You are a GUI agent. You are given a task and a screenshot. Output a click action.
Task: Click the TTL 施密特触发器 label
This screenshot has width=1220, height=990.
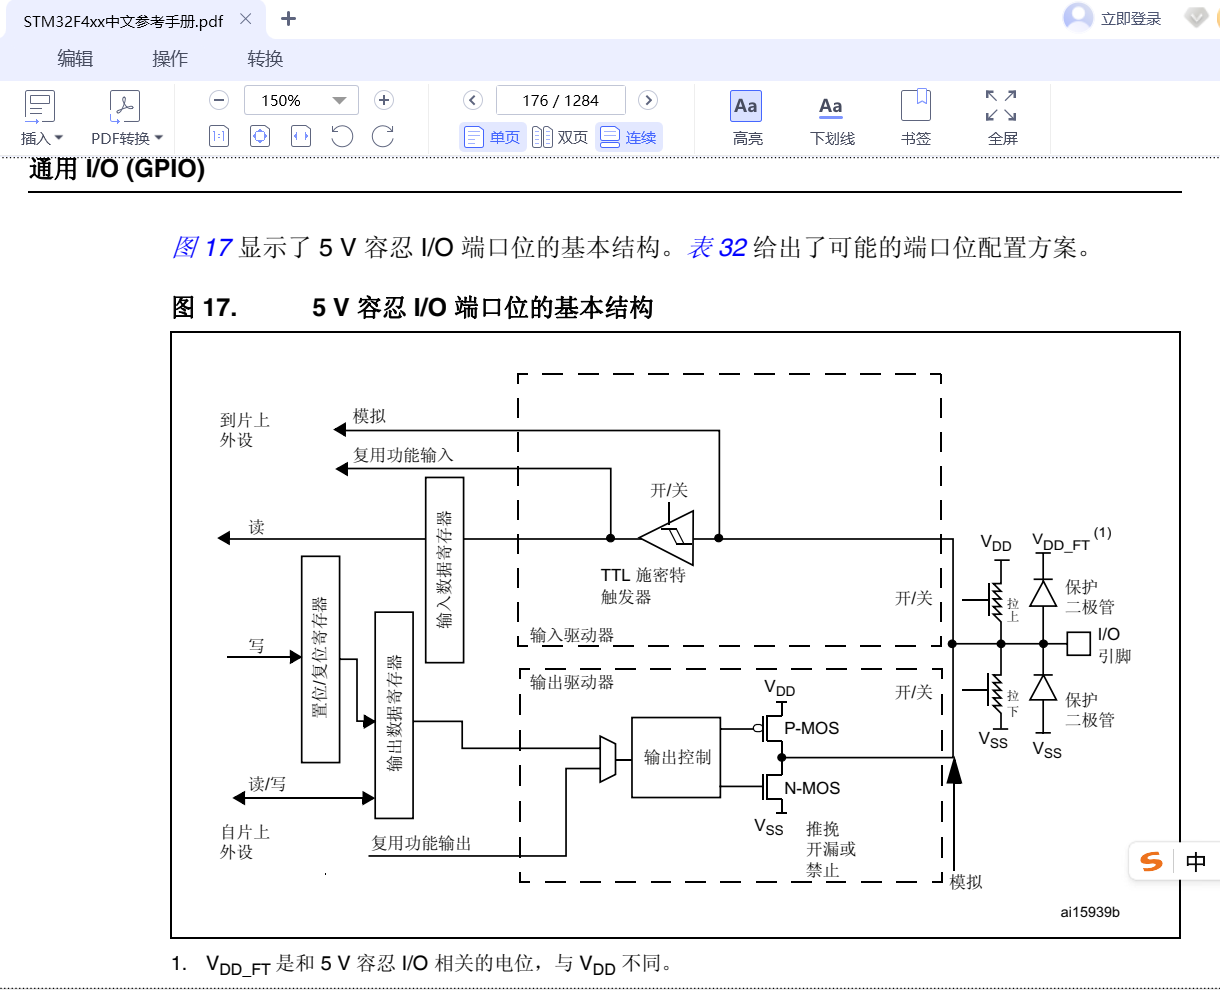[643, 586]
